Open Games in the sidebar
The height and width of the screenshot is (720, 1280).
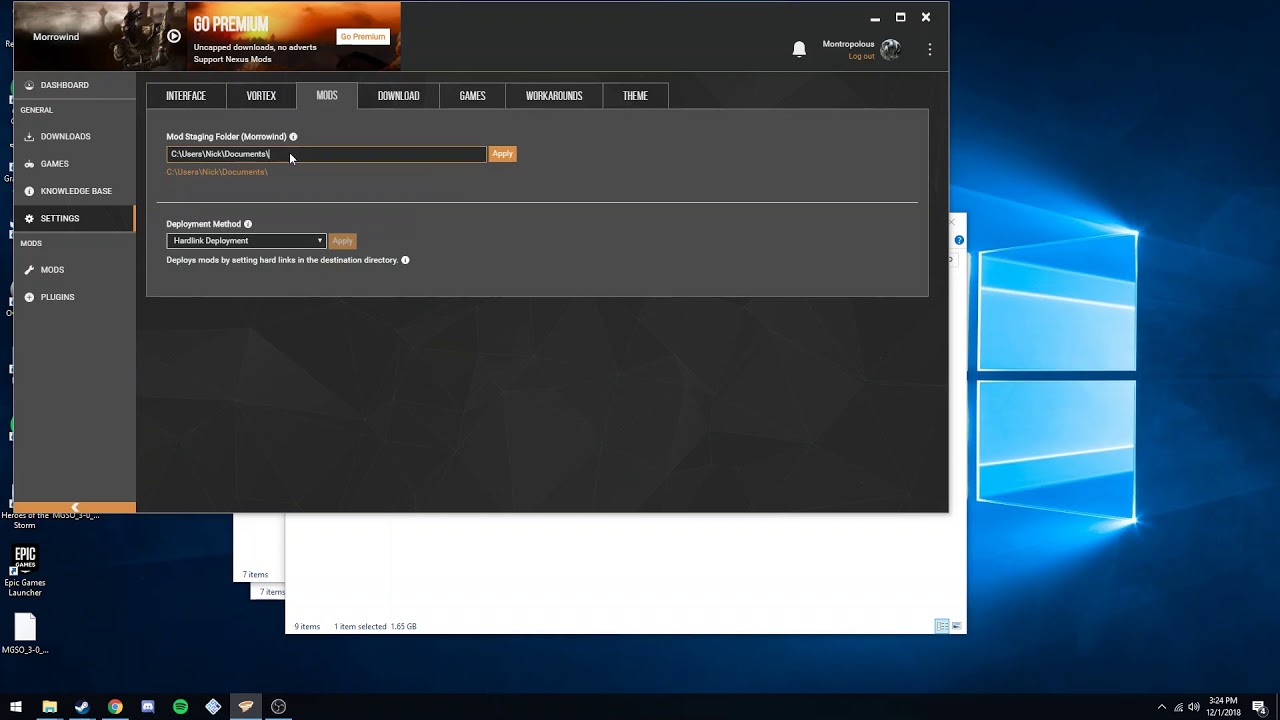point(74,164)
